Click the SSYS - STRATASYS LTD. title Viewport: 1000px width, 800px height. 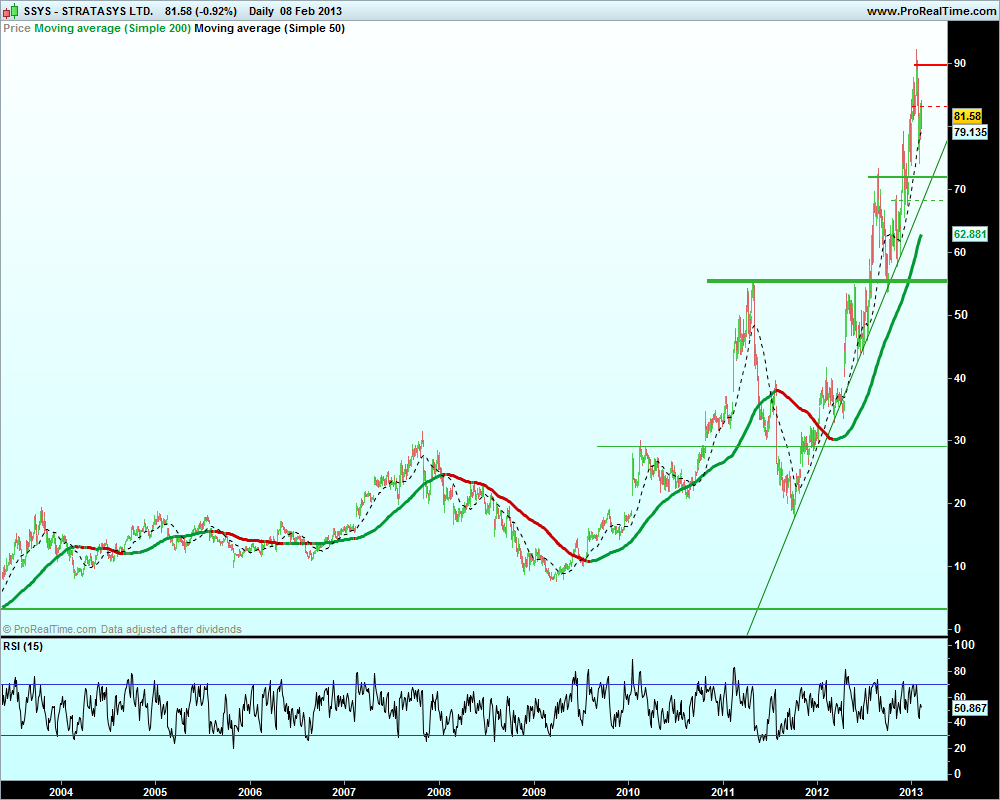(89, 11)
